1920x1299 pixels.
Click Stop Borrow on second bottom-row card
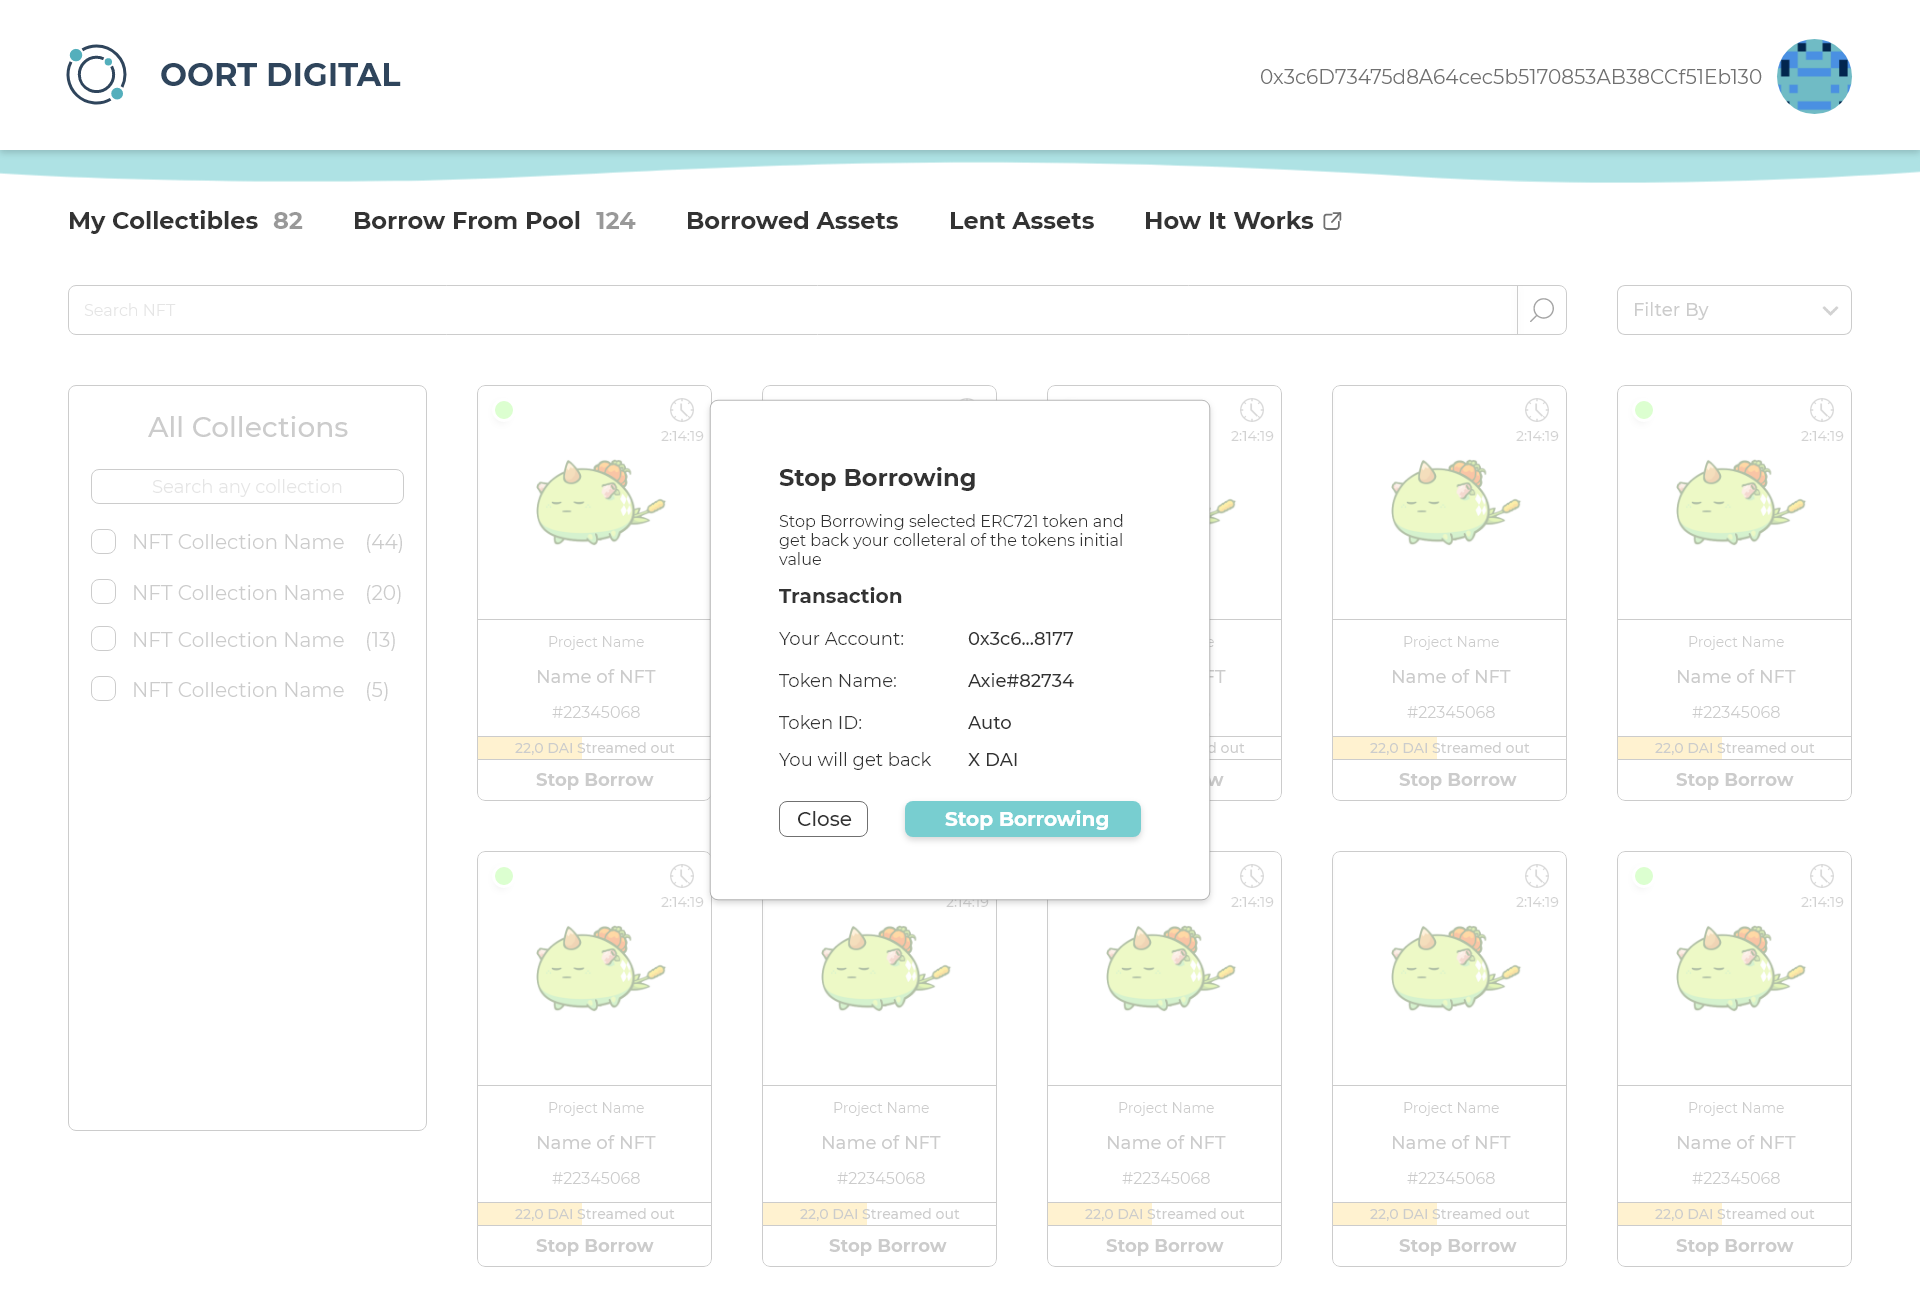tap(879, 1246)
